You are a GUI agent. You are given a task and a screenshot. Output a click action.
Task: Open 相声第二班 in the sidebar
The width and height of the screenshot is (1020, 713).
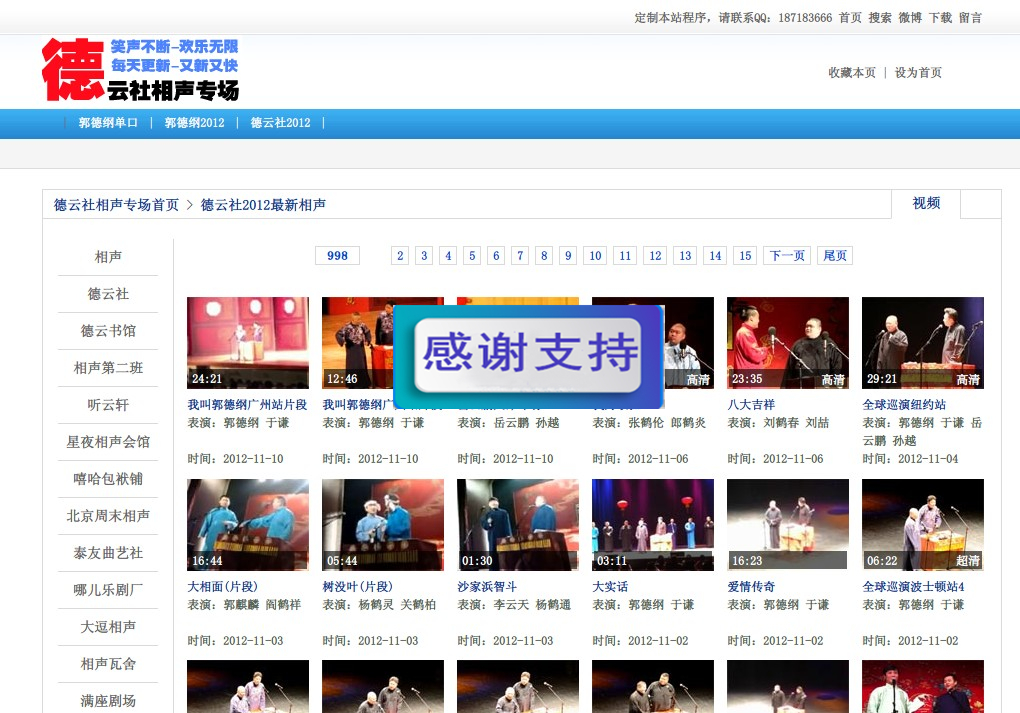tap(108, 368)
